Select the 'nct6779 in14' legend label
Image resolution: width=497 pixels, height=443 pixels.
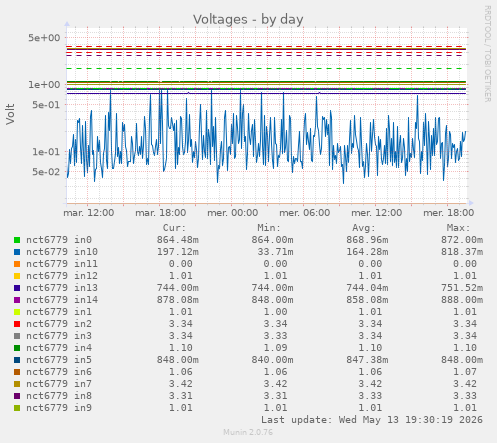pyautogui.click(x=62, y=300)
